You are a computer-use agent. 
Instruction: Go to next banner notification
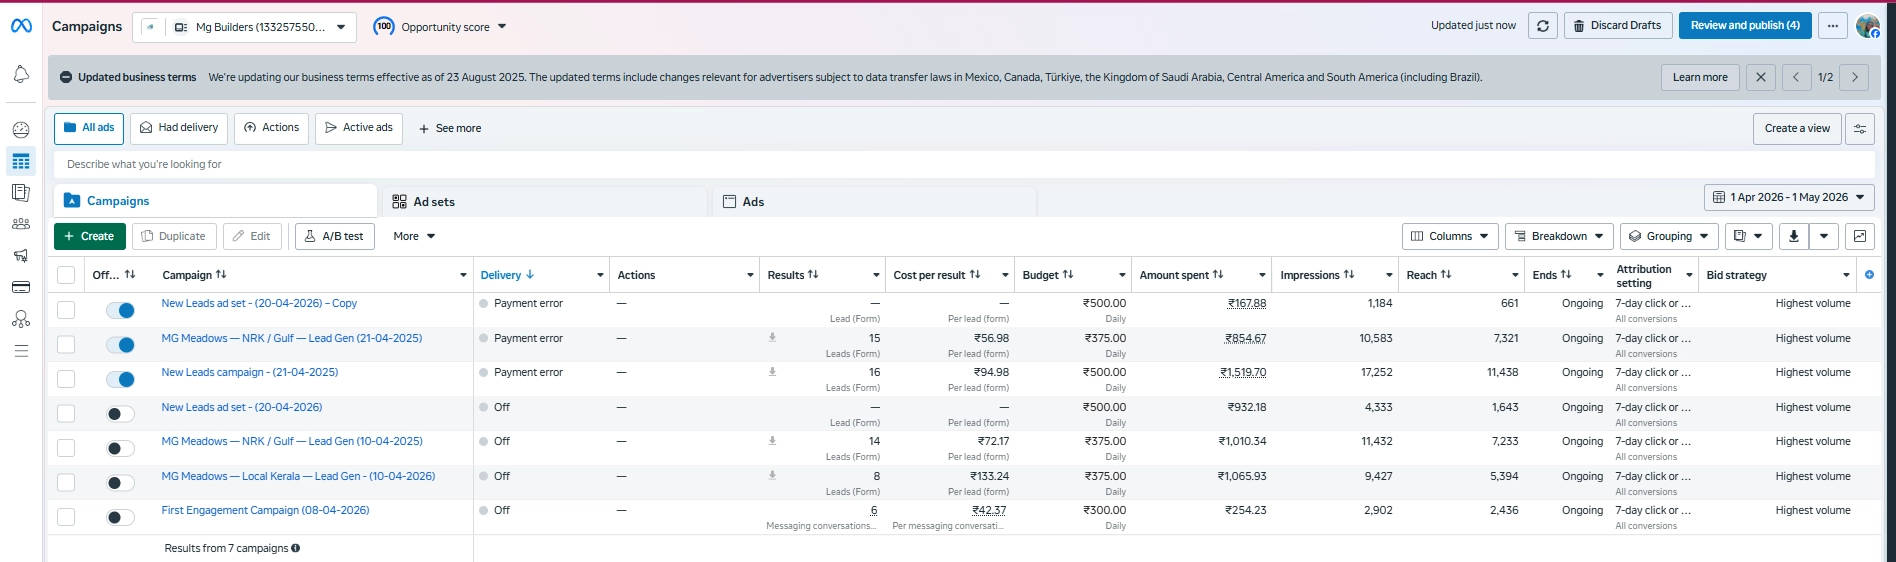[x=1854, y=77]
